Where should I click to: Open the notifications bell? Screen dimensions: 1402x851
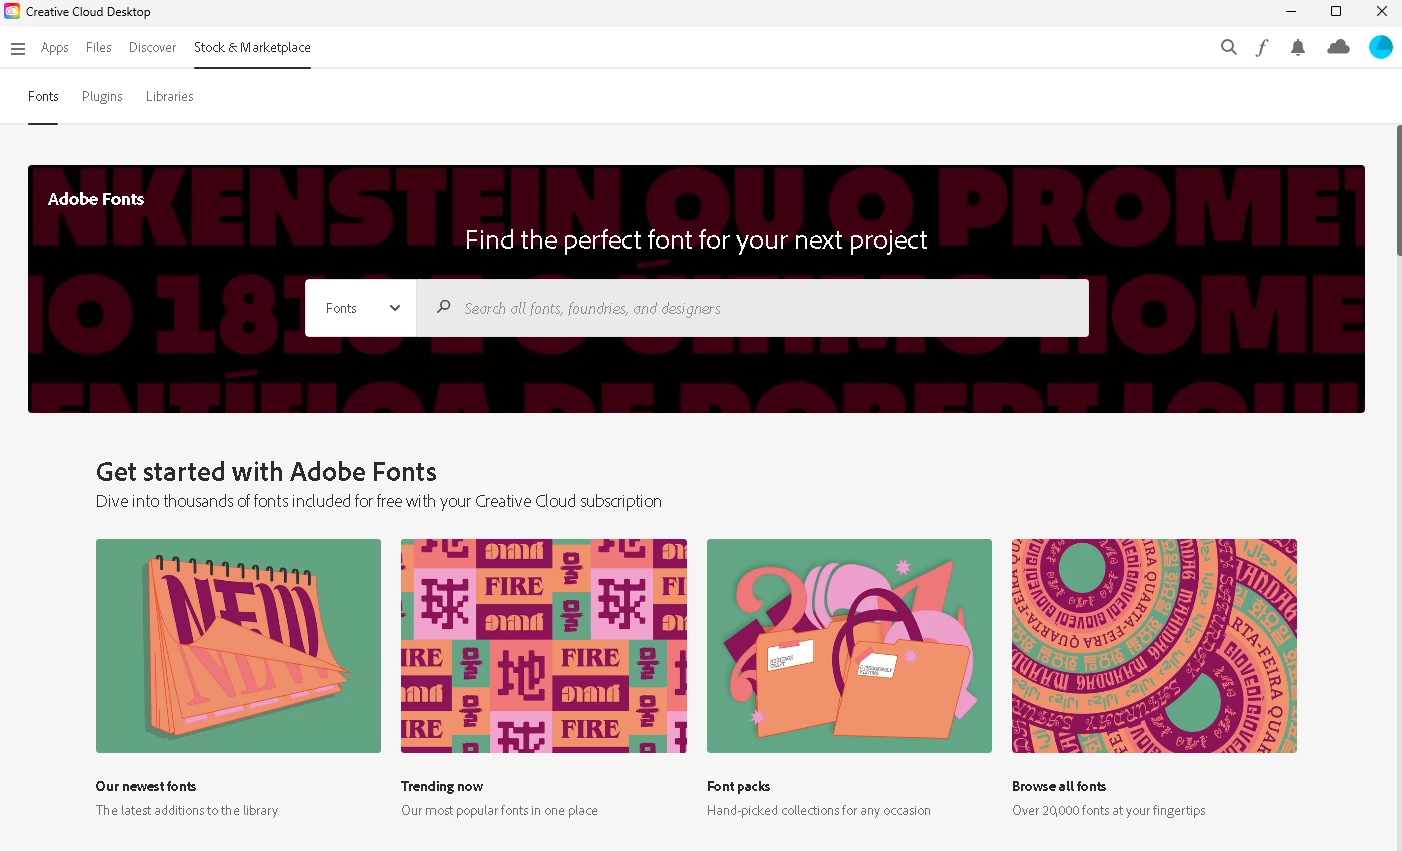click(1298, 47)
